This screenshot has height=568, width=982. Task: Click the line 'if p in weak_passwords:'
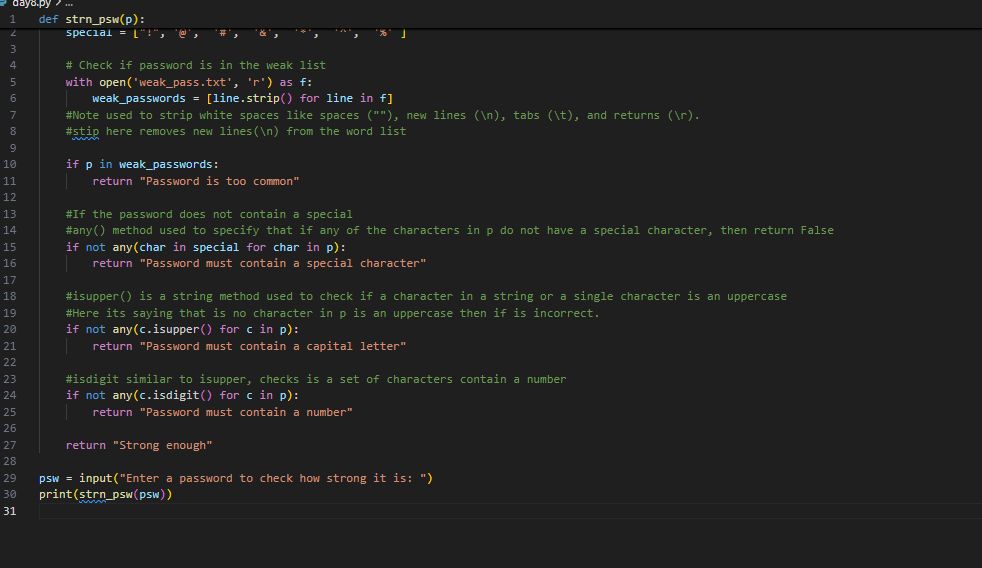coord(142,164)
